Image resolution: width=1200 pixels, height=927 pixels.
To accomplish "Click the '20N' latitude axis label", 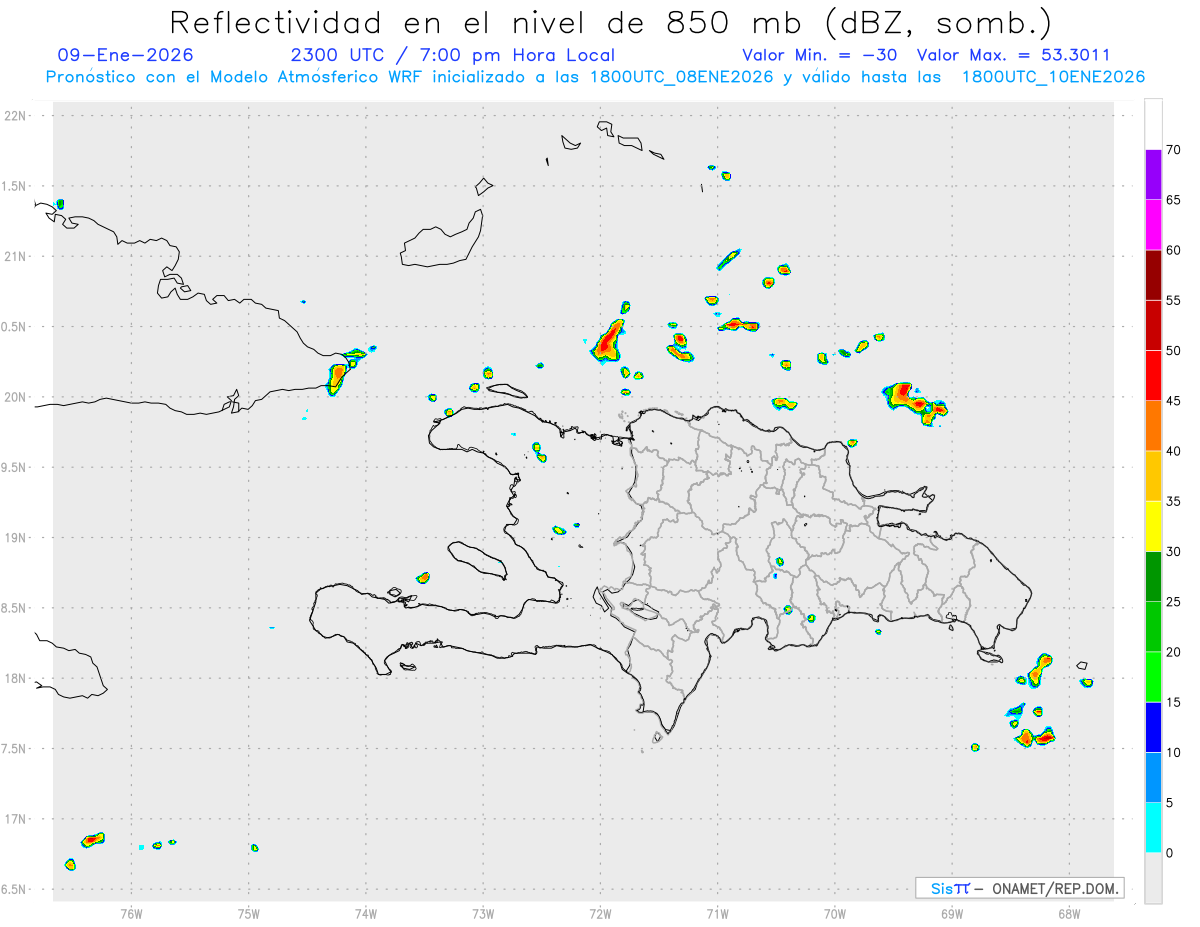I will (16, 397).
